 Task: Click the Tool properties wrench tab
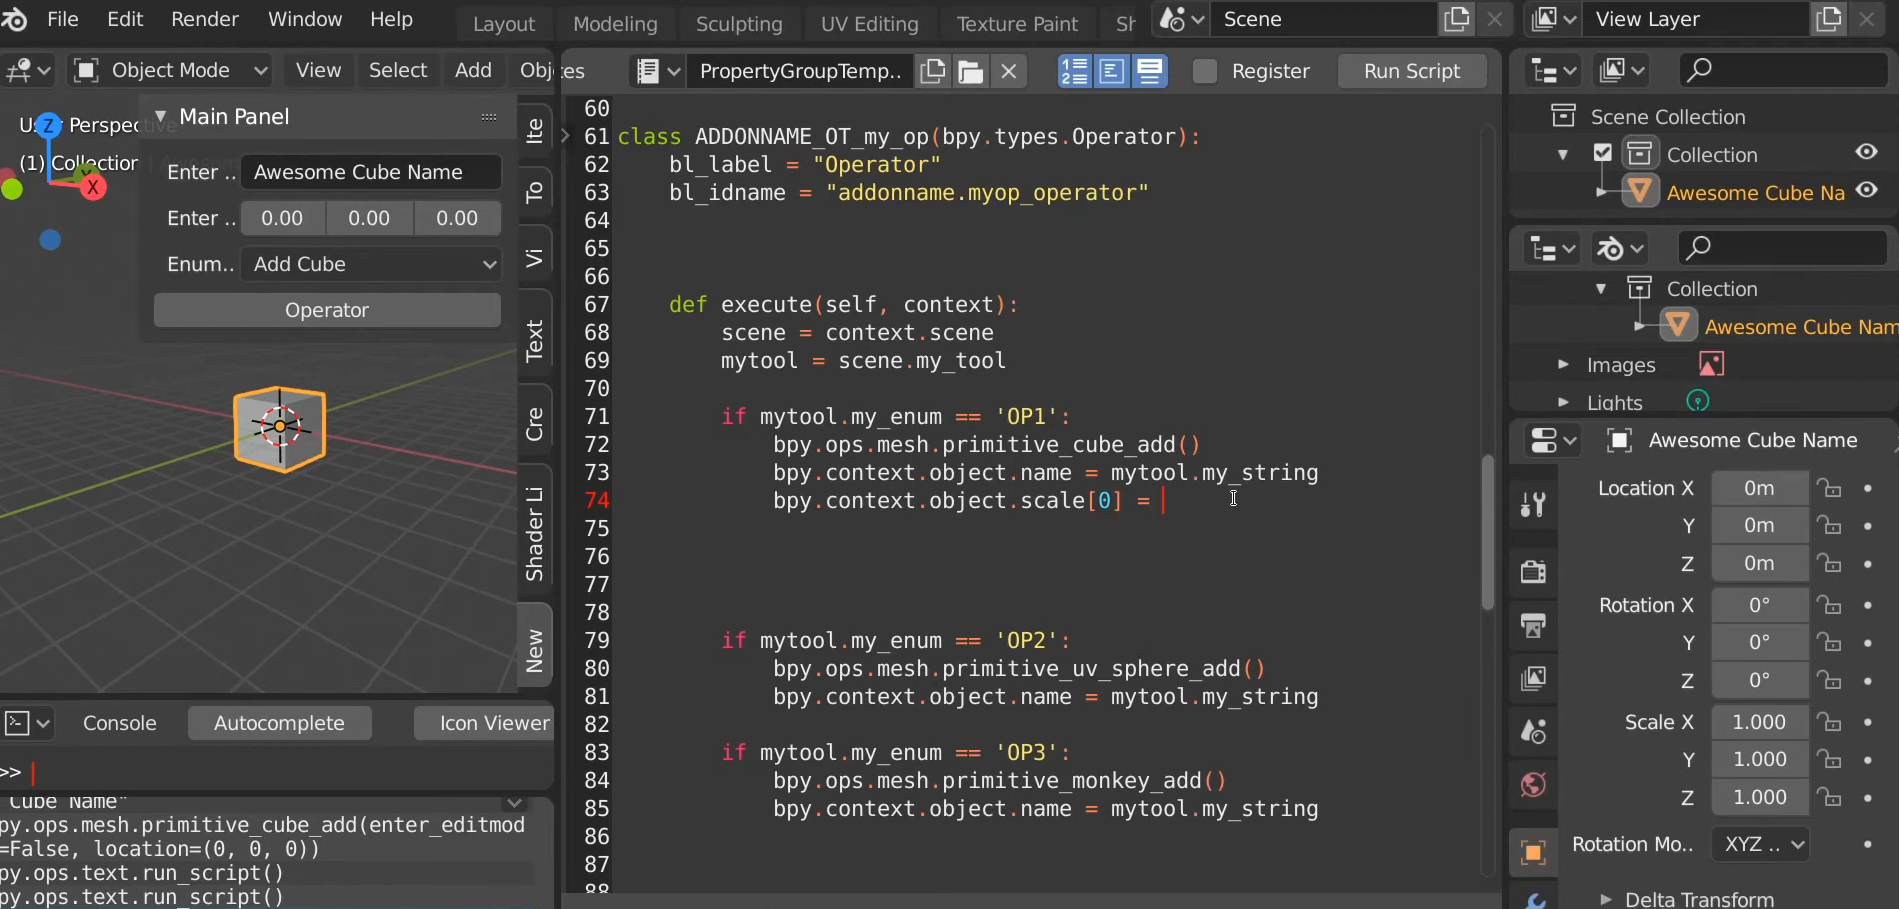click(x=1533, y=504)
